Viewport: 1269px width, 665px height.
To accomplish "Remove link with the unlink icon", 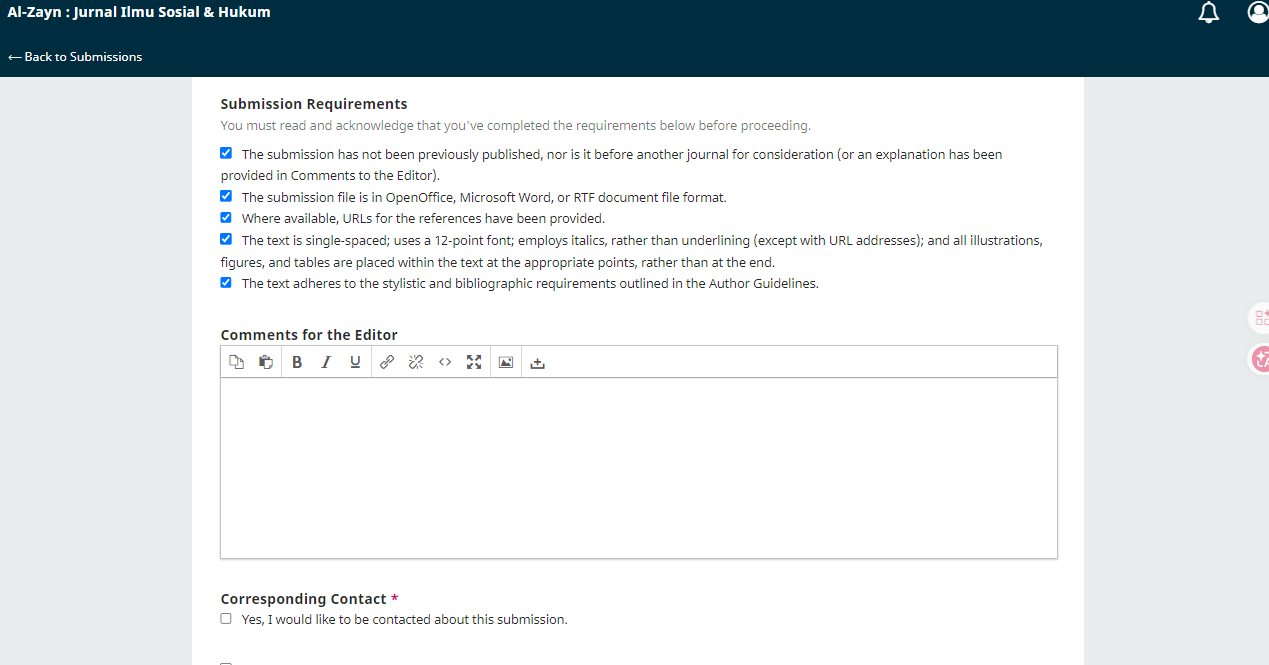I will tap(416, 362).
